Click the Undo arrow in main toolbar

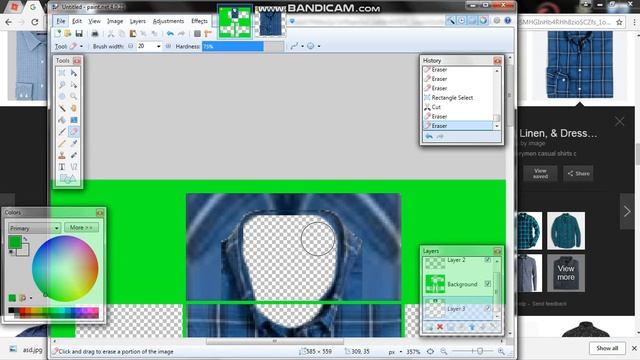click(170, 33)
